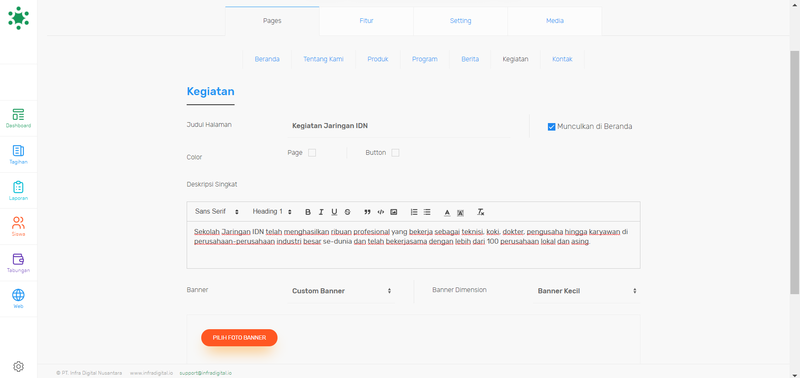
Task: Open the Produk sub-tab
Action: coord(378,59)
